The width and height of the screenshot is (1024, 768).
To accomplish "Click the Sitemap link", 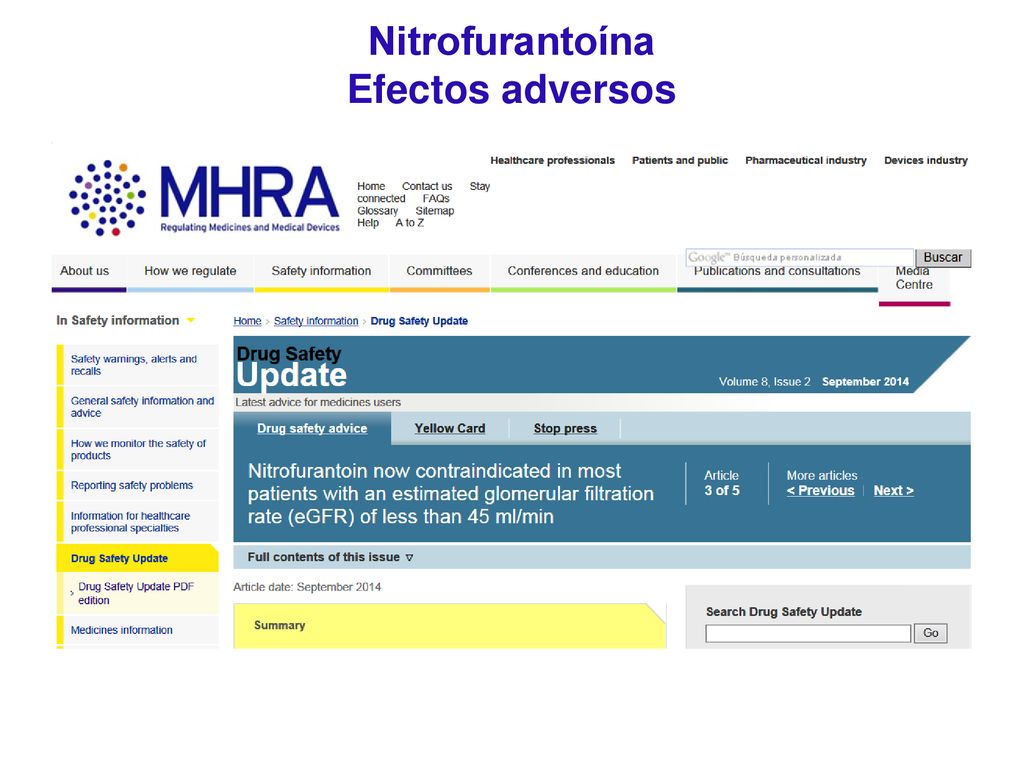I will coord(435,211).
